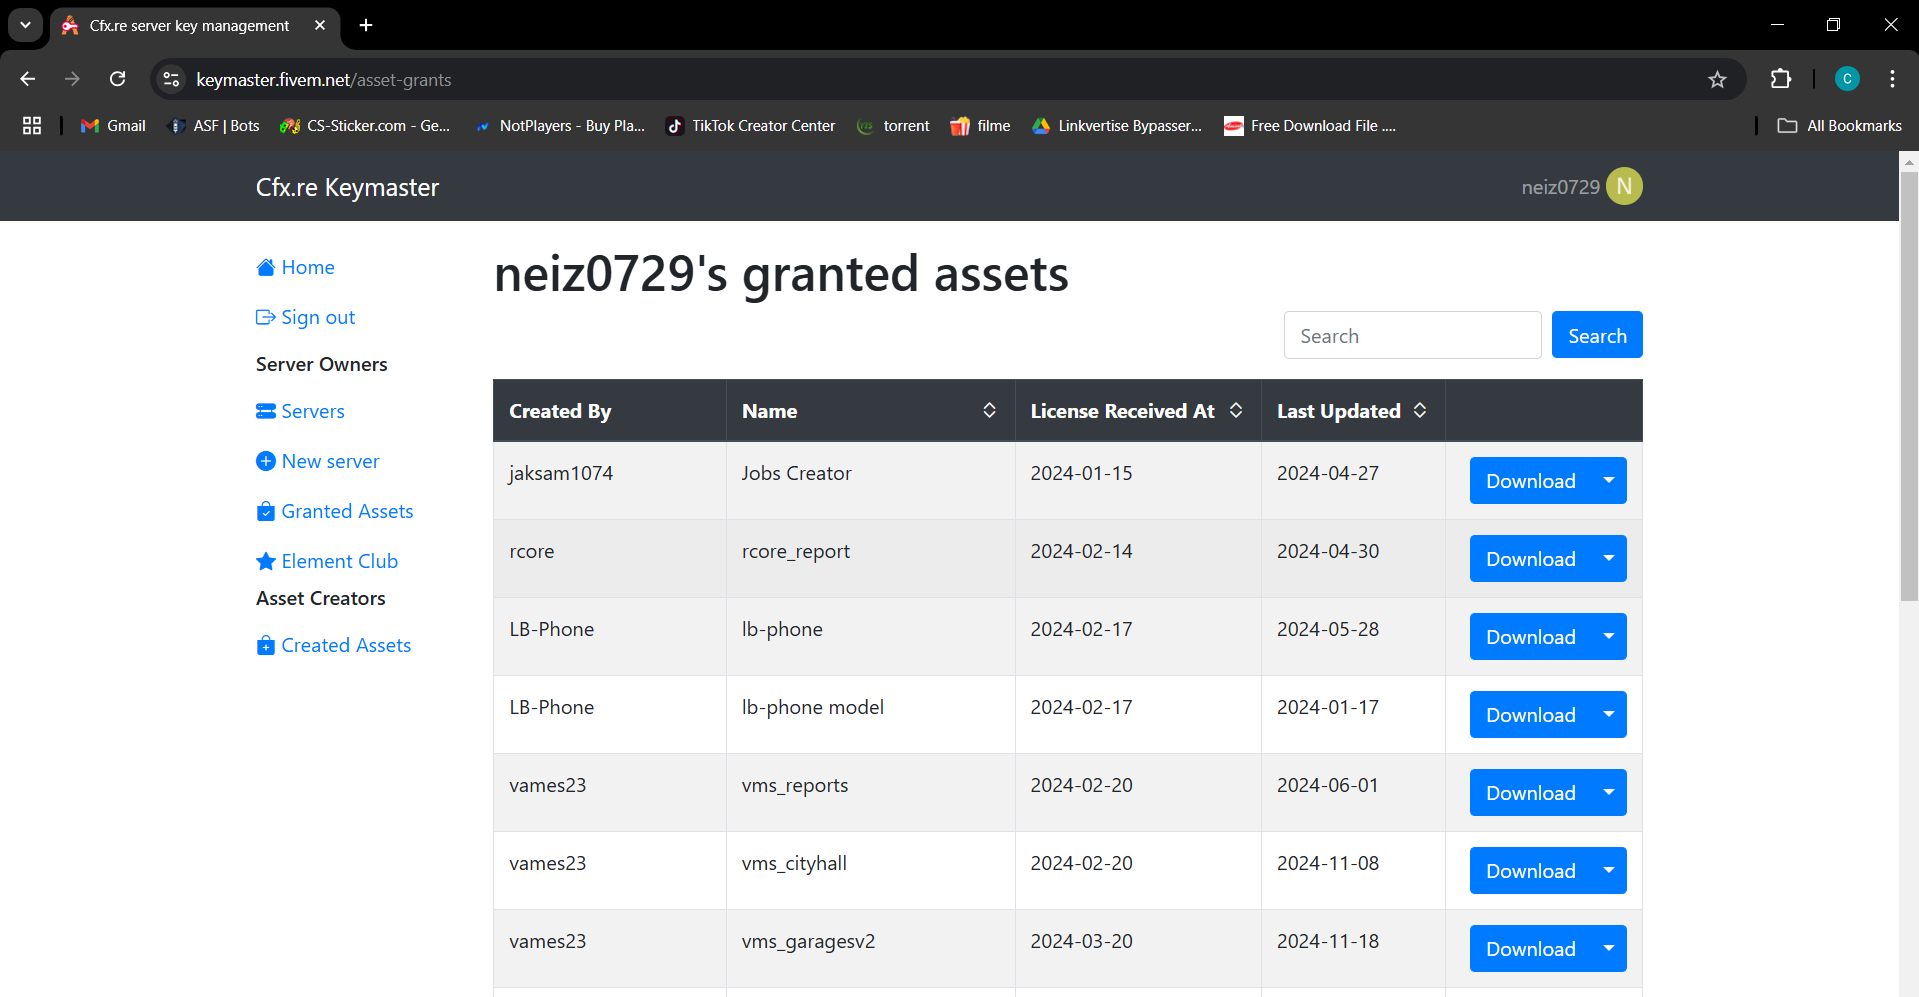Focus the Search text field
Screen dimensions: 1919x997
pyautogui.click(x=1412, y=335)
